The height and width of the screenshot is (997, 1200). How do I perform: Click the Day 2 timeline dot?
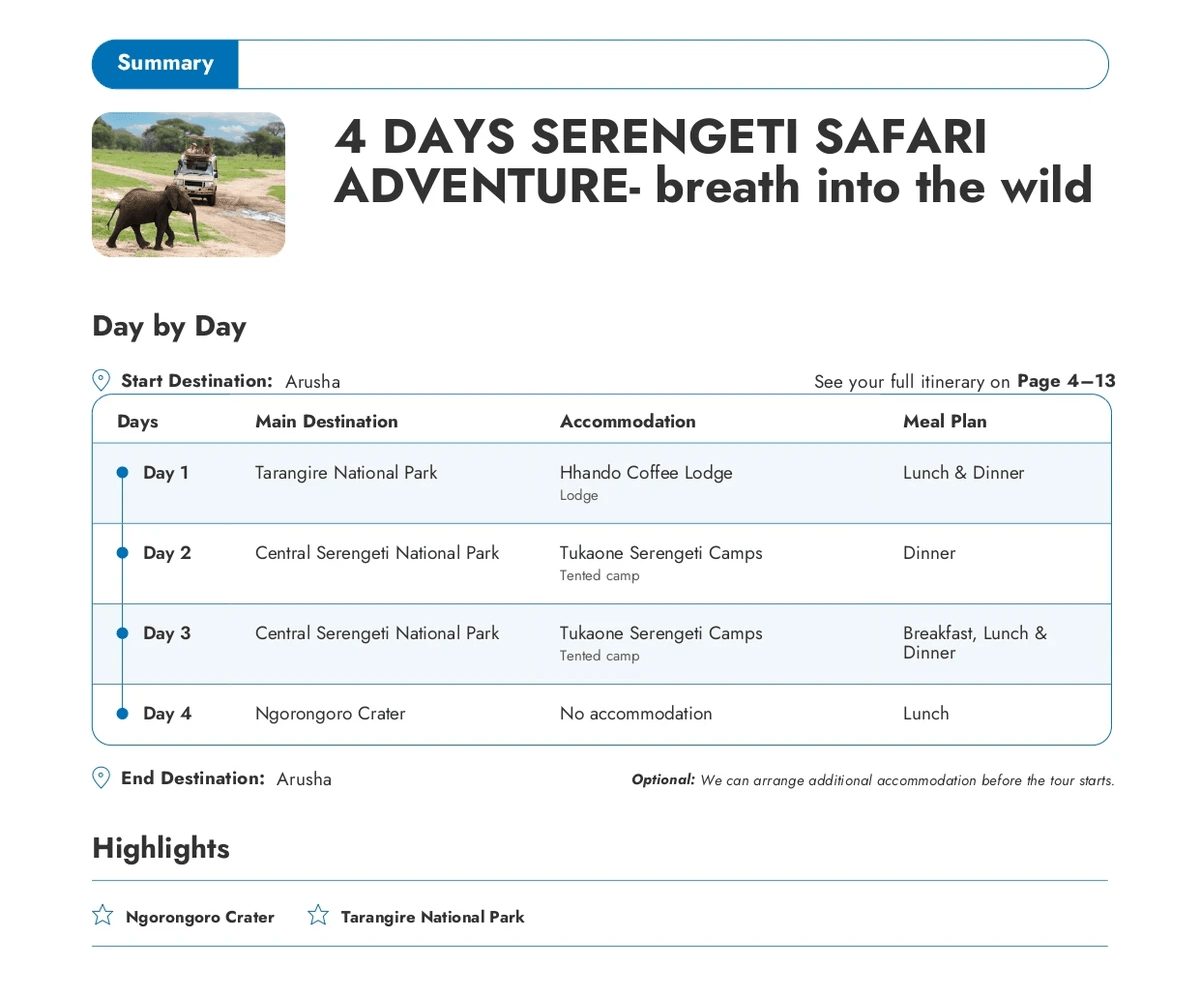122,552
